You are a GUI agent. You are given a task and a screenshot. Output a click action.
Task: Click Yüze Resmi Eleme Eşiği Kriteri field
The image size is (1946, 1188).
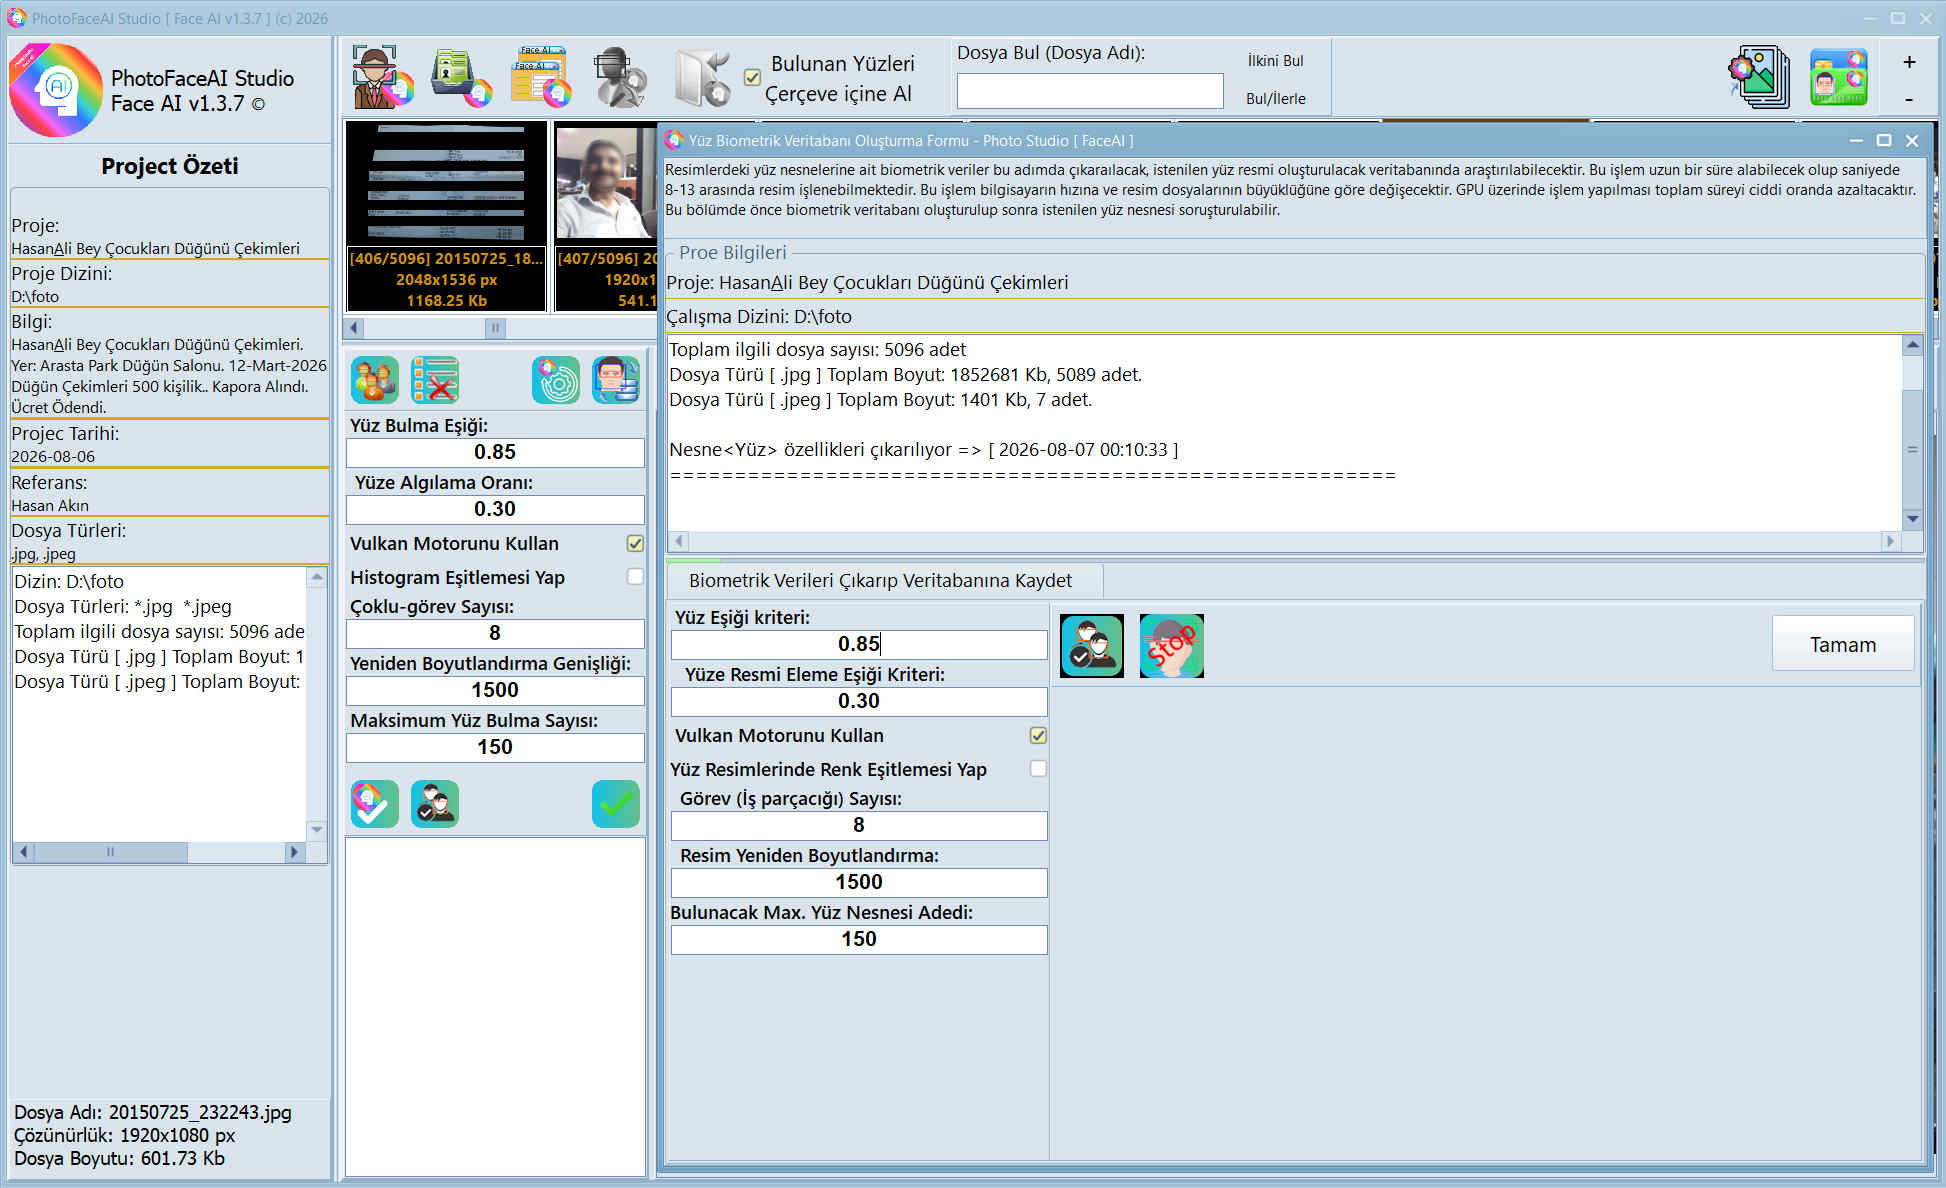(x=859, y=702)
